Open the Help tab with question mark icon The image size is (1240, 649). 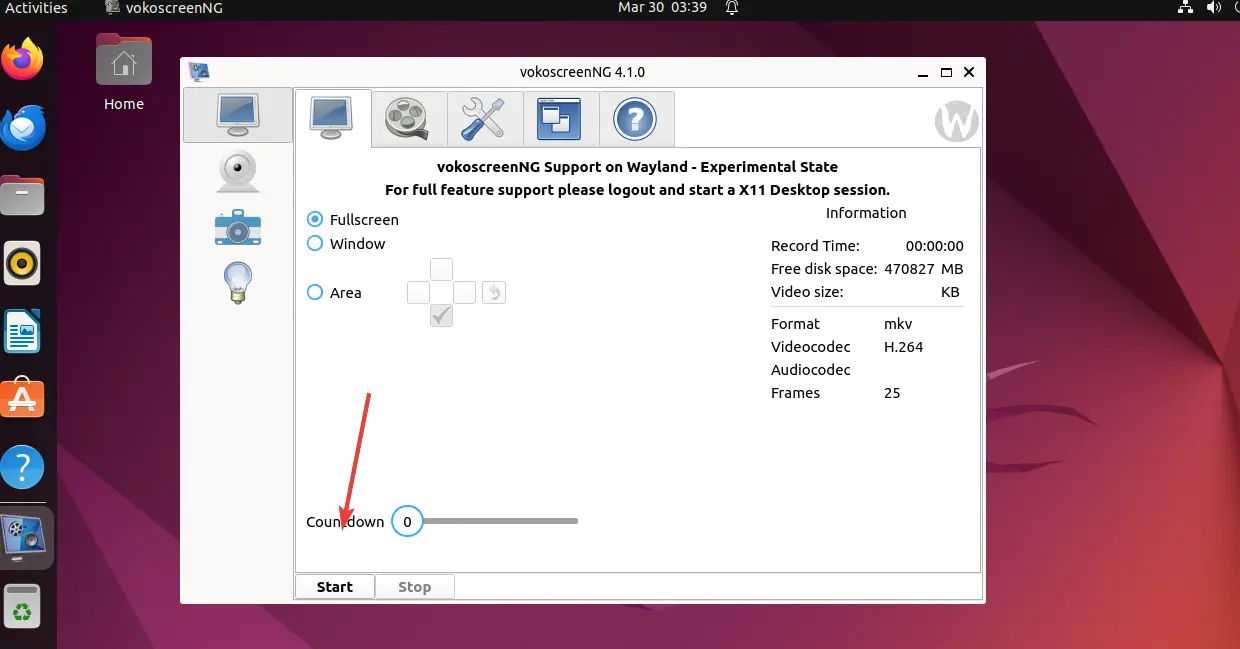point(636,118)
